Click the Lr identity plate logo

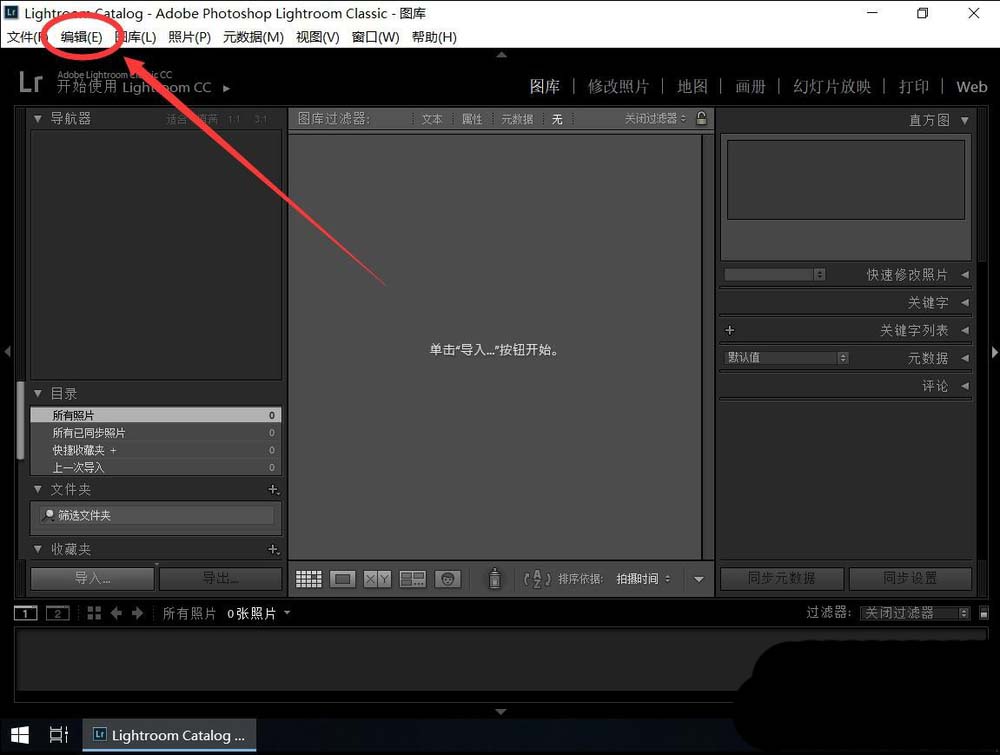pos(30,82)
